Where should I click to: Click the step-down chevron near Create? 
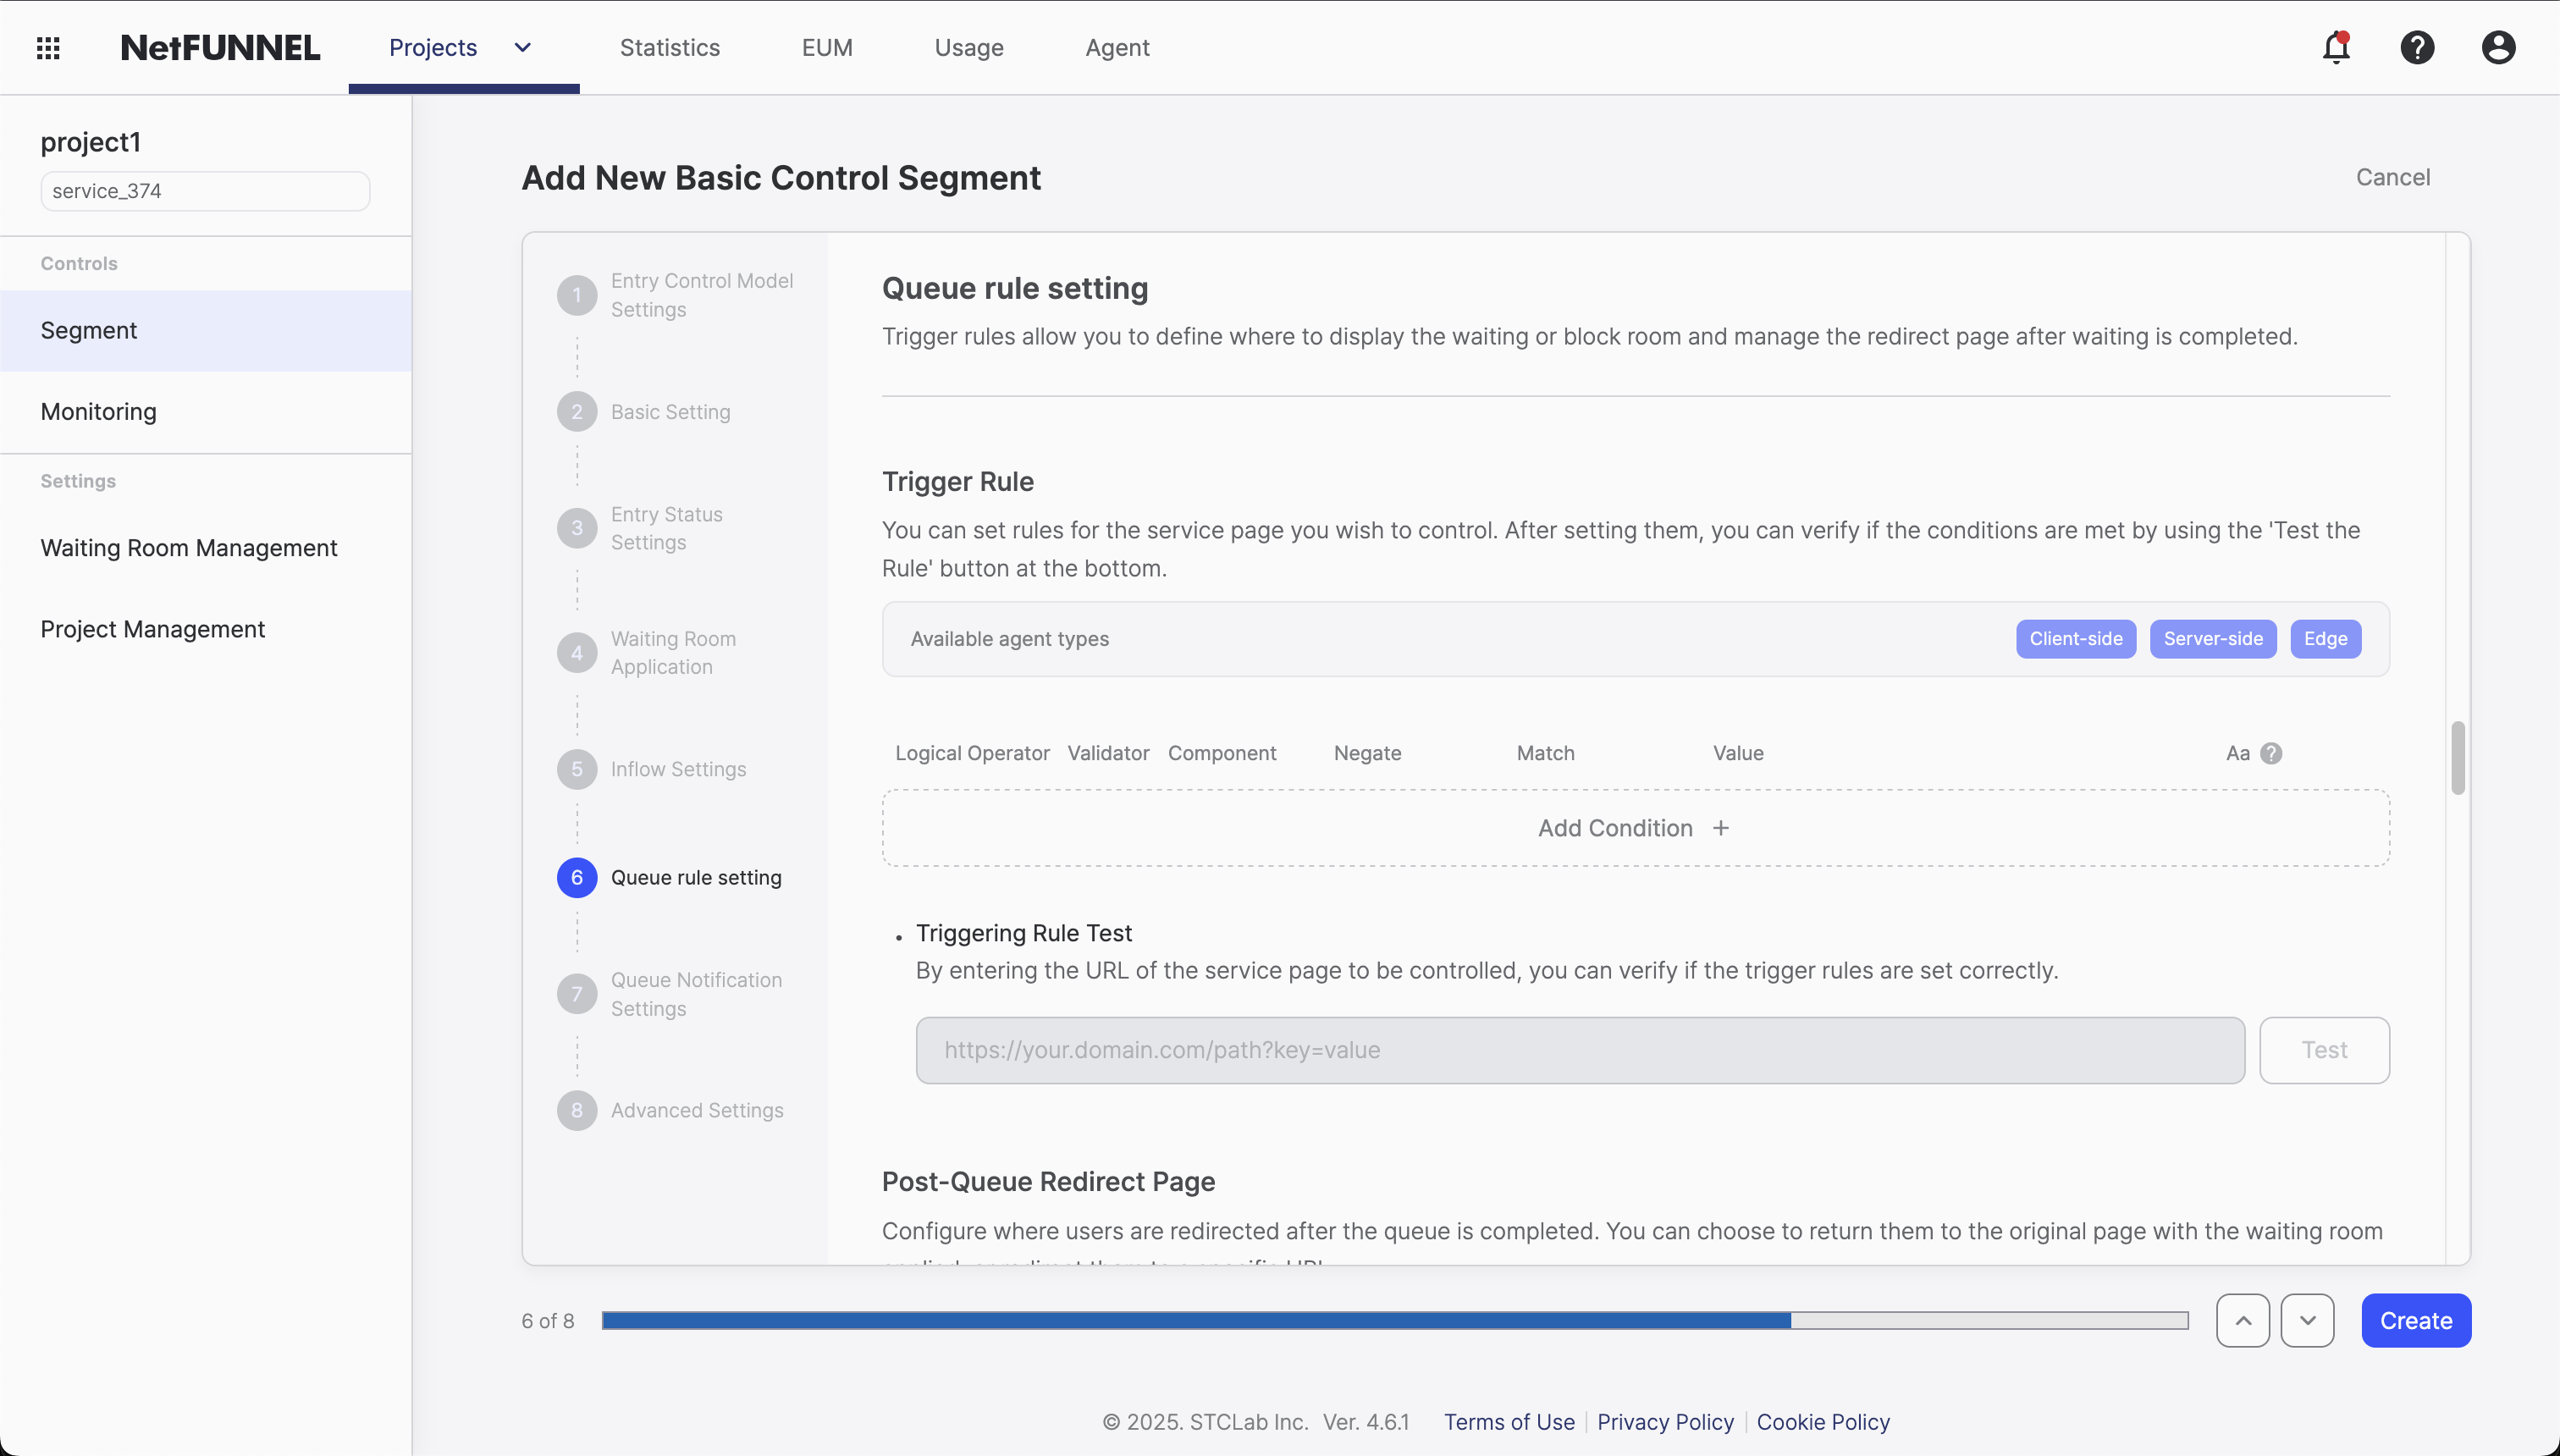coord(2308,1320)
